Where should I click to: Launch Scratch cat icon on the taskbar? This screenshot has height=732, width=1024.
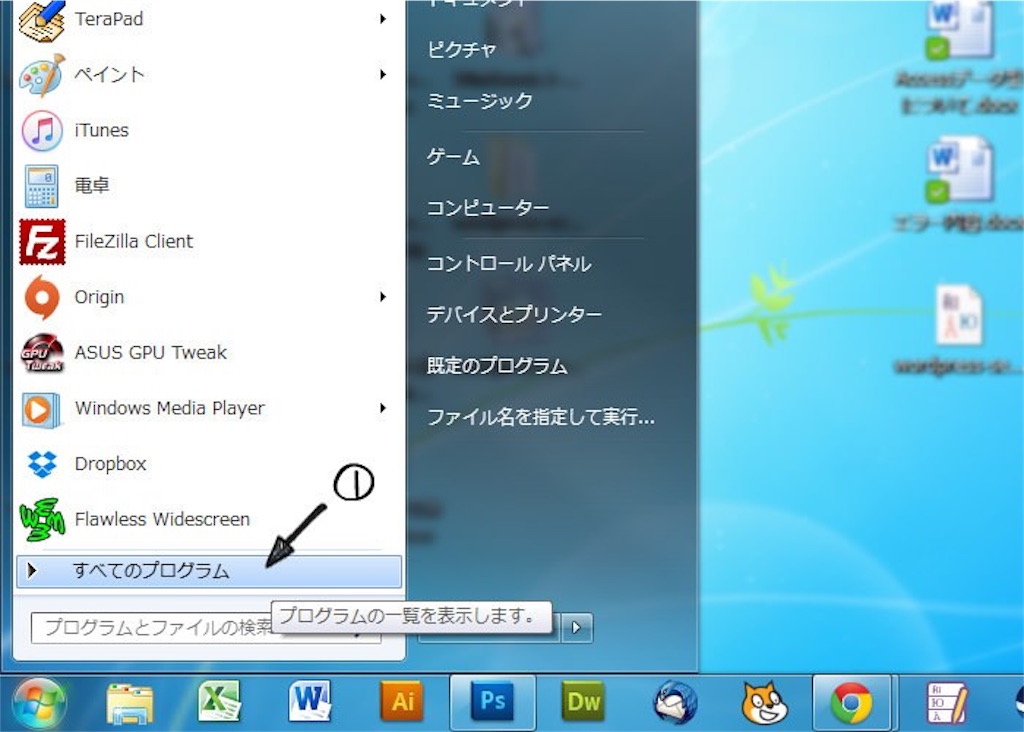pos(764,703)
